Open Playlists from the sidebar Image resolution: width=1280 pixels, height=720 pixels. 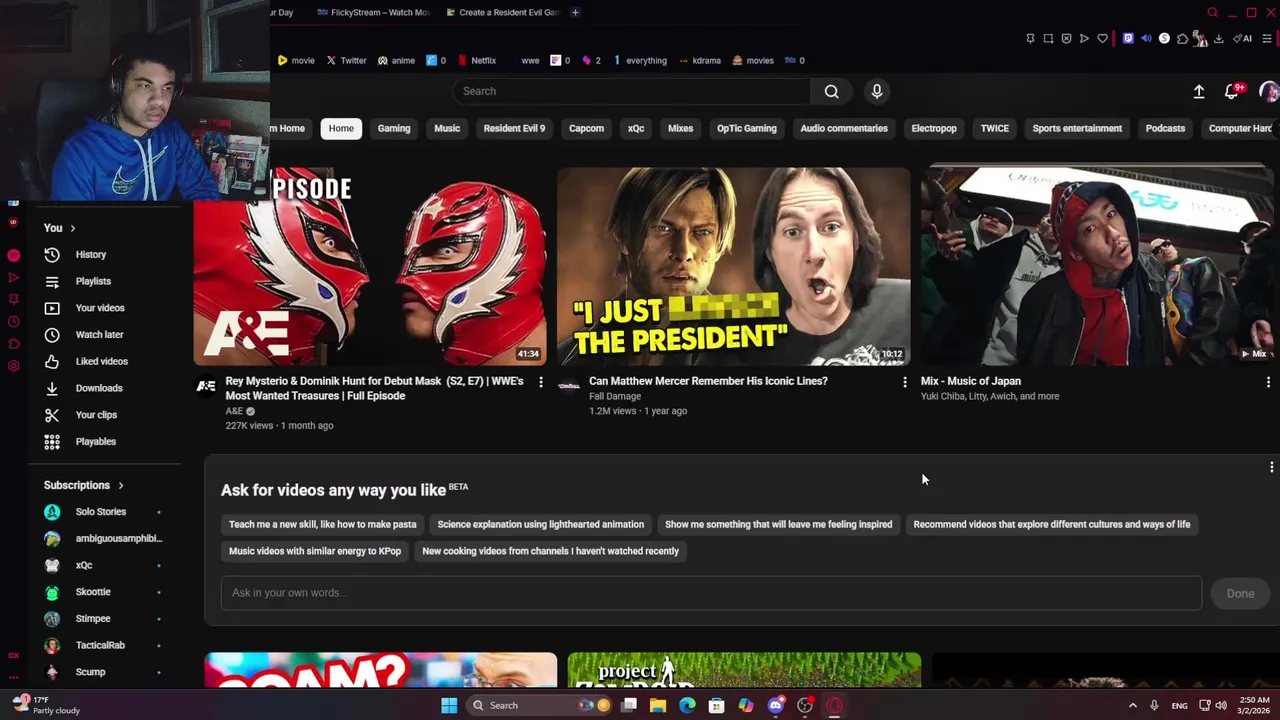click(93, 281)
